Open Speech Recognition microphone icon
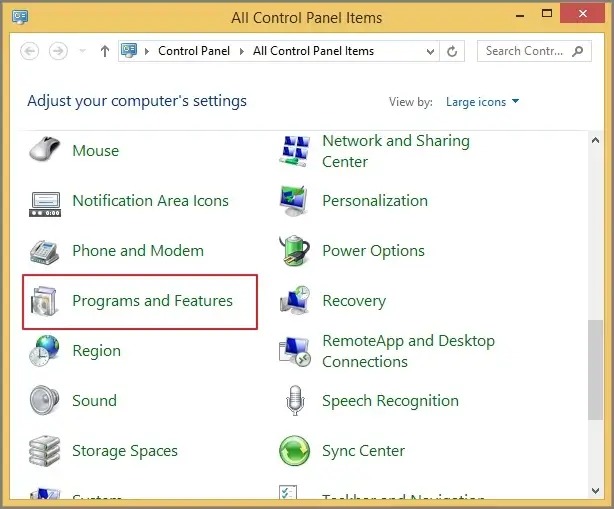Image resolution: width=614 pixels, height=509 pixels. click(295, 401)
